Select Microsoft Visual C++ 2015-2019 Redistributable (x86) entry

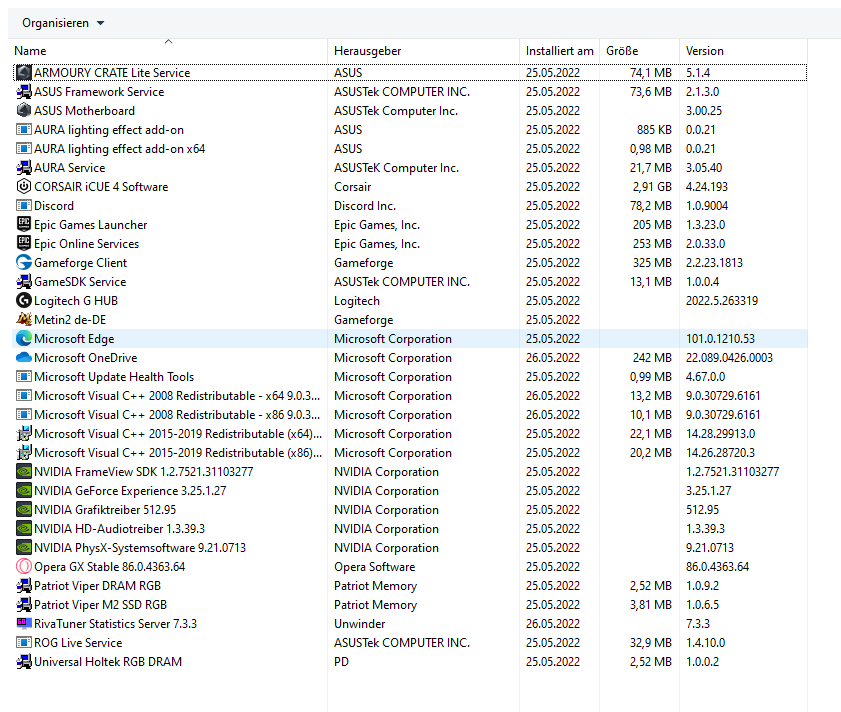(x=410, y=453)
